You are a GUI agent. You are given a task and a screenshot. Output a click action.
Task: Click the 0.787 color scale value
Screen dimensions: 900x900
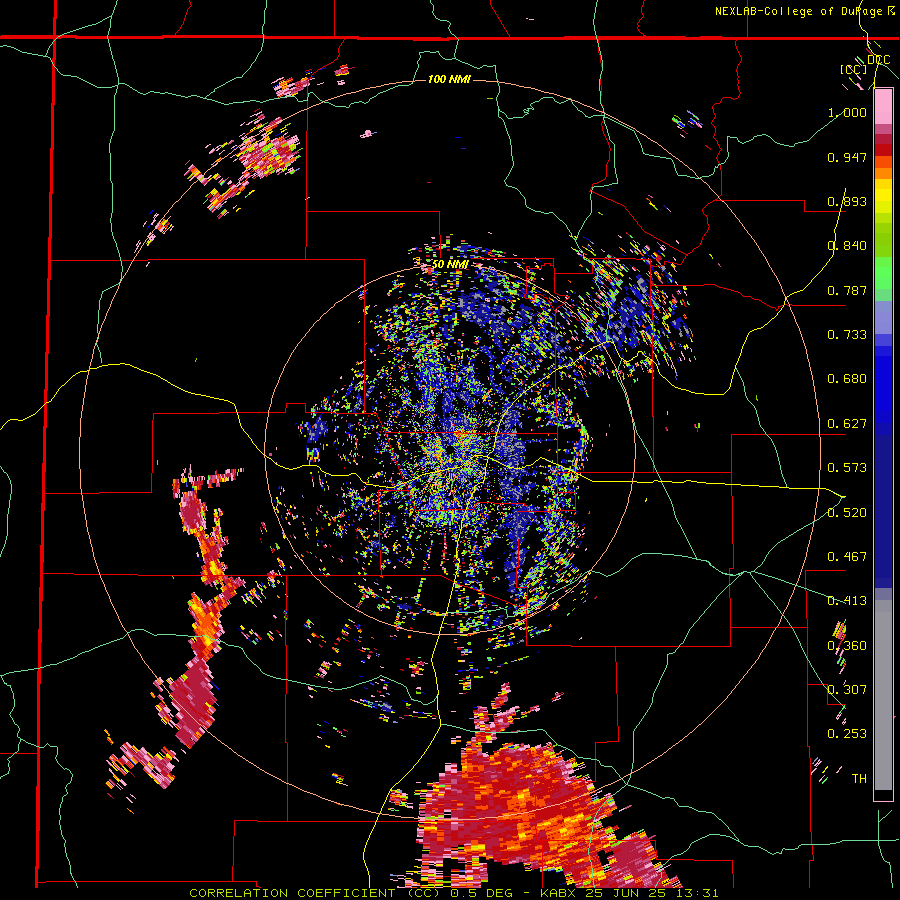[847, 290]
